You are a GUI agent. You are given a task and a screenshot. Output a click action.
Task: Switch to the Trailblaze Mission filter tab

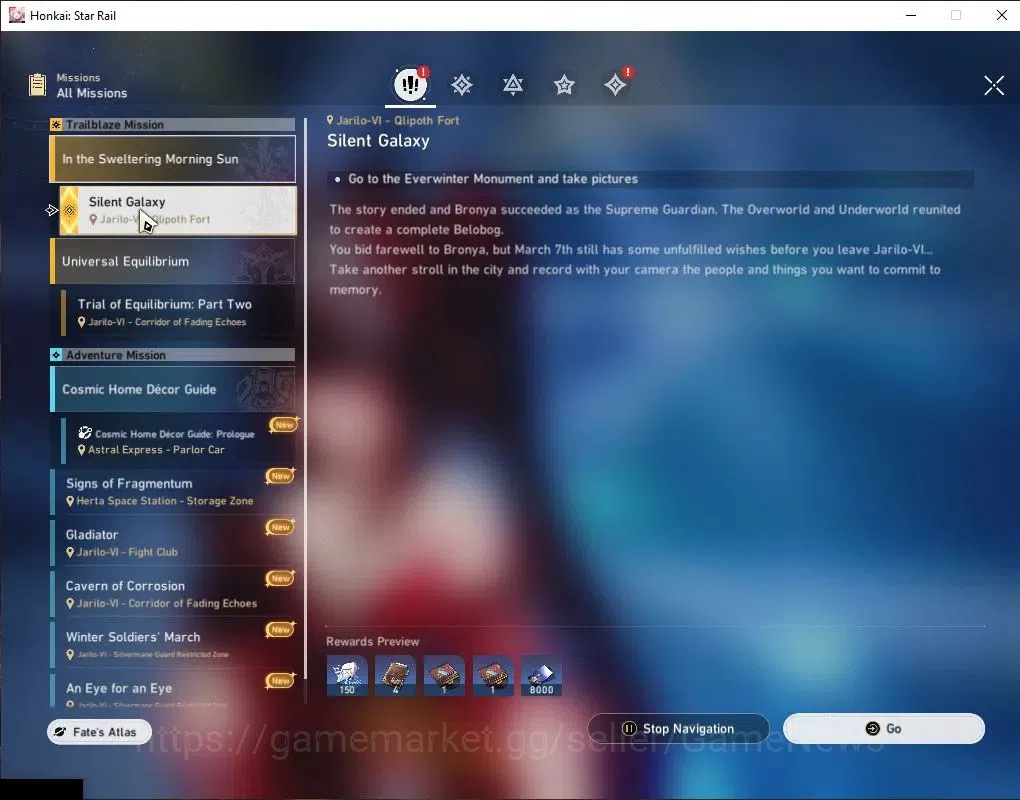point(462,85)
